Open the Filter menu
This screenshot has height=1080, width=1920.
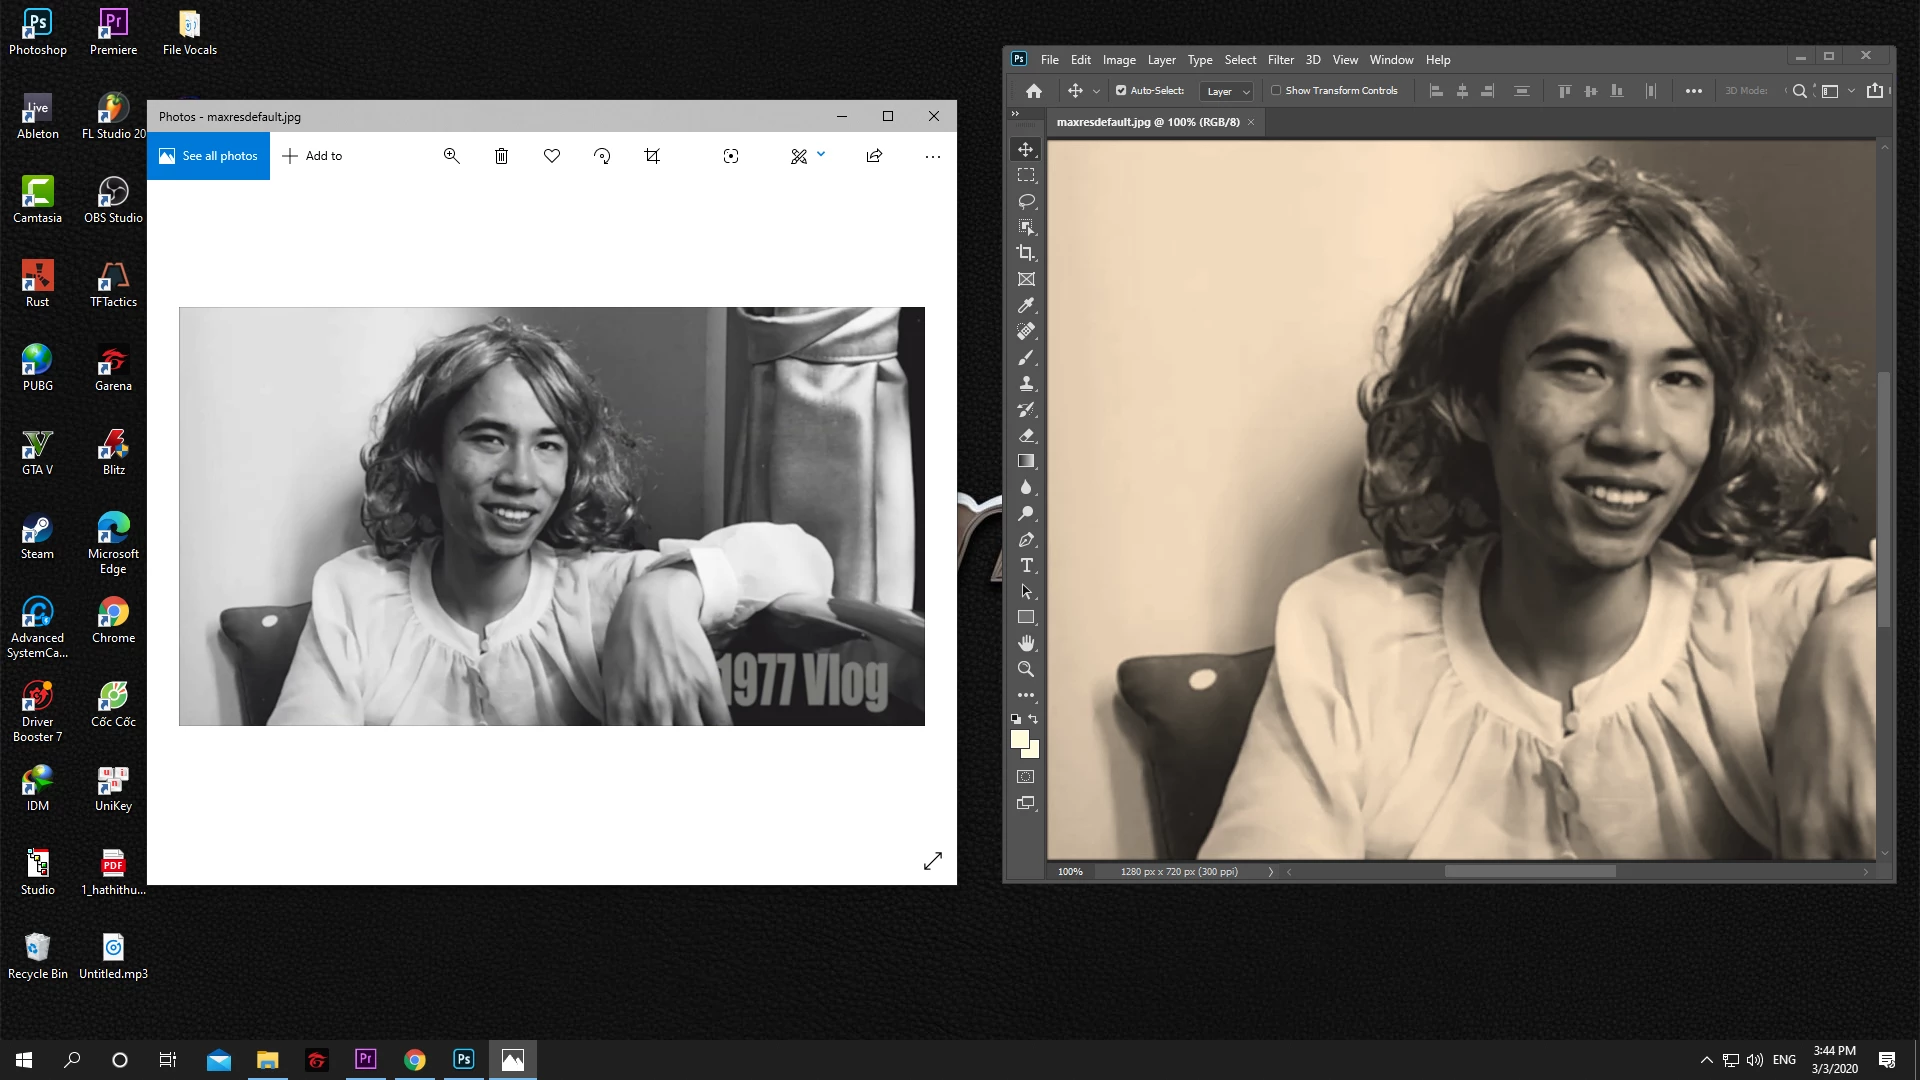[1280, 60]
